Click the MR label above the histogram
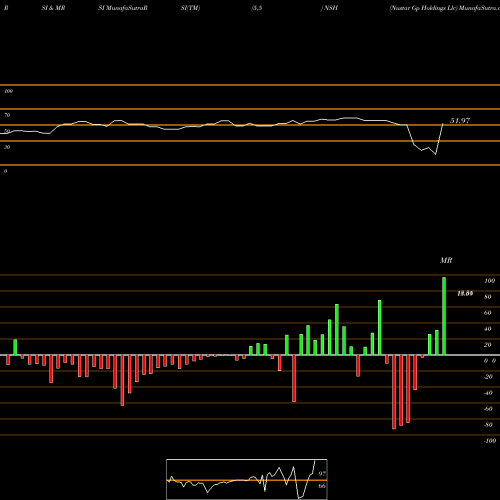The width and height of the screenshot is (500, 500). pyautogui.click(x=446, y=260)
